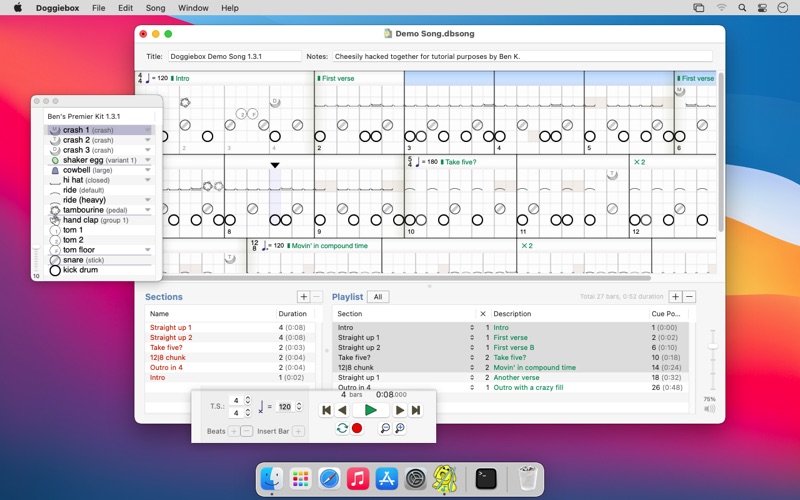
Task: Click the tom 1 drum icon
Action: (x=55, y=230)
